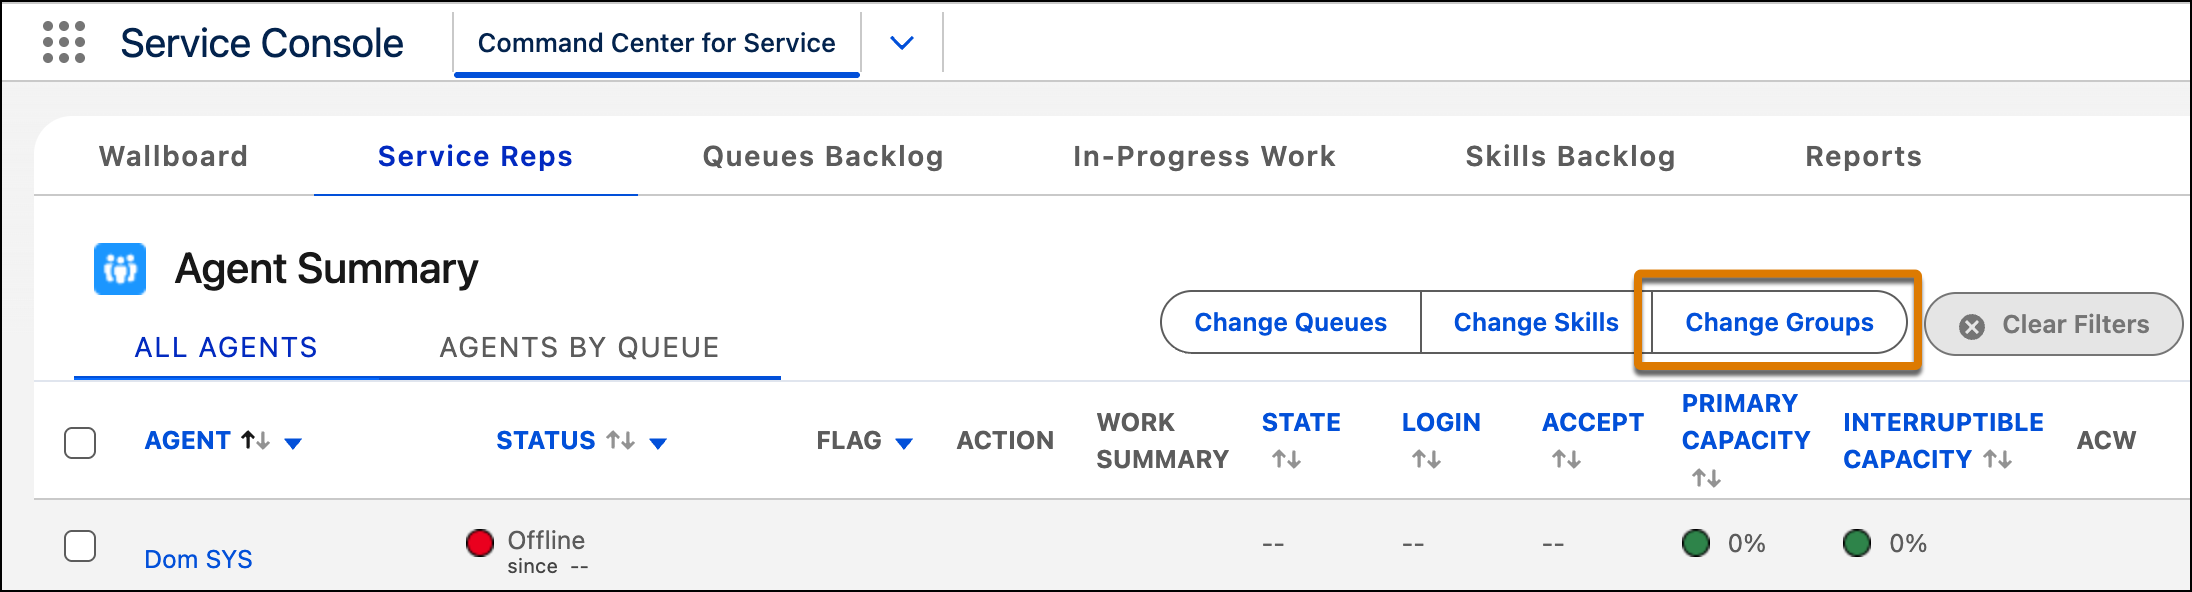Toggle the select-all agents checkbox
Image resolution: width=2192 pixels, height=592 pixels.
click(80, 442)
